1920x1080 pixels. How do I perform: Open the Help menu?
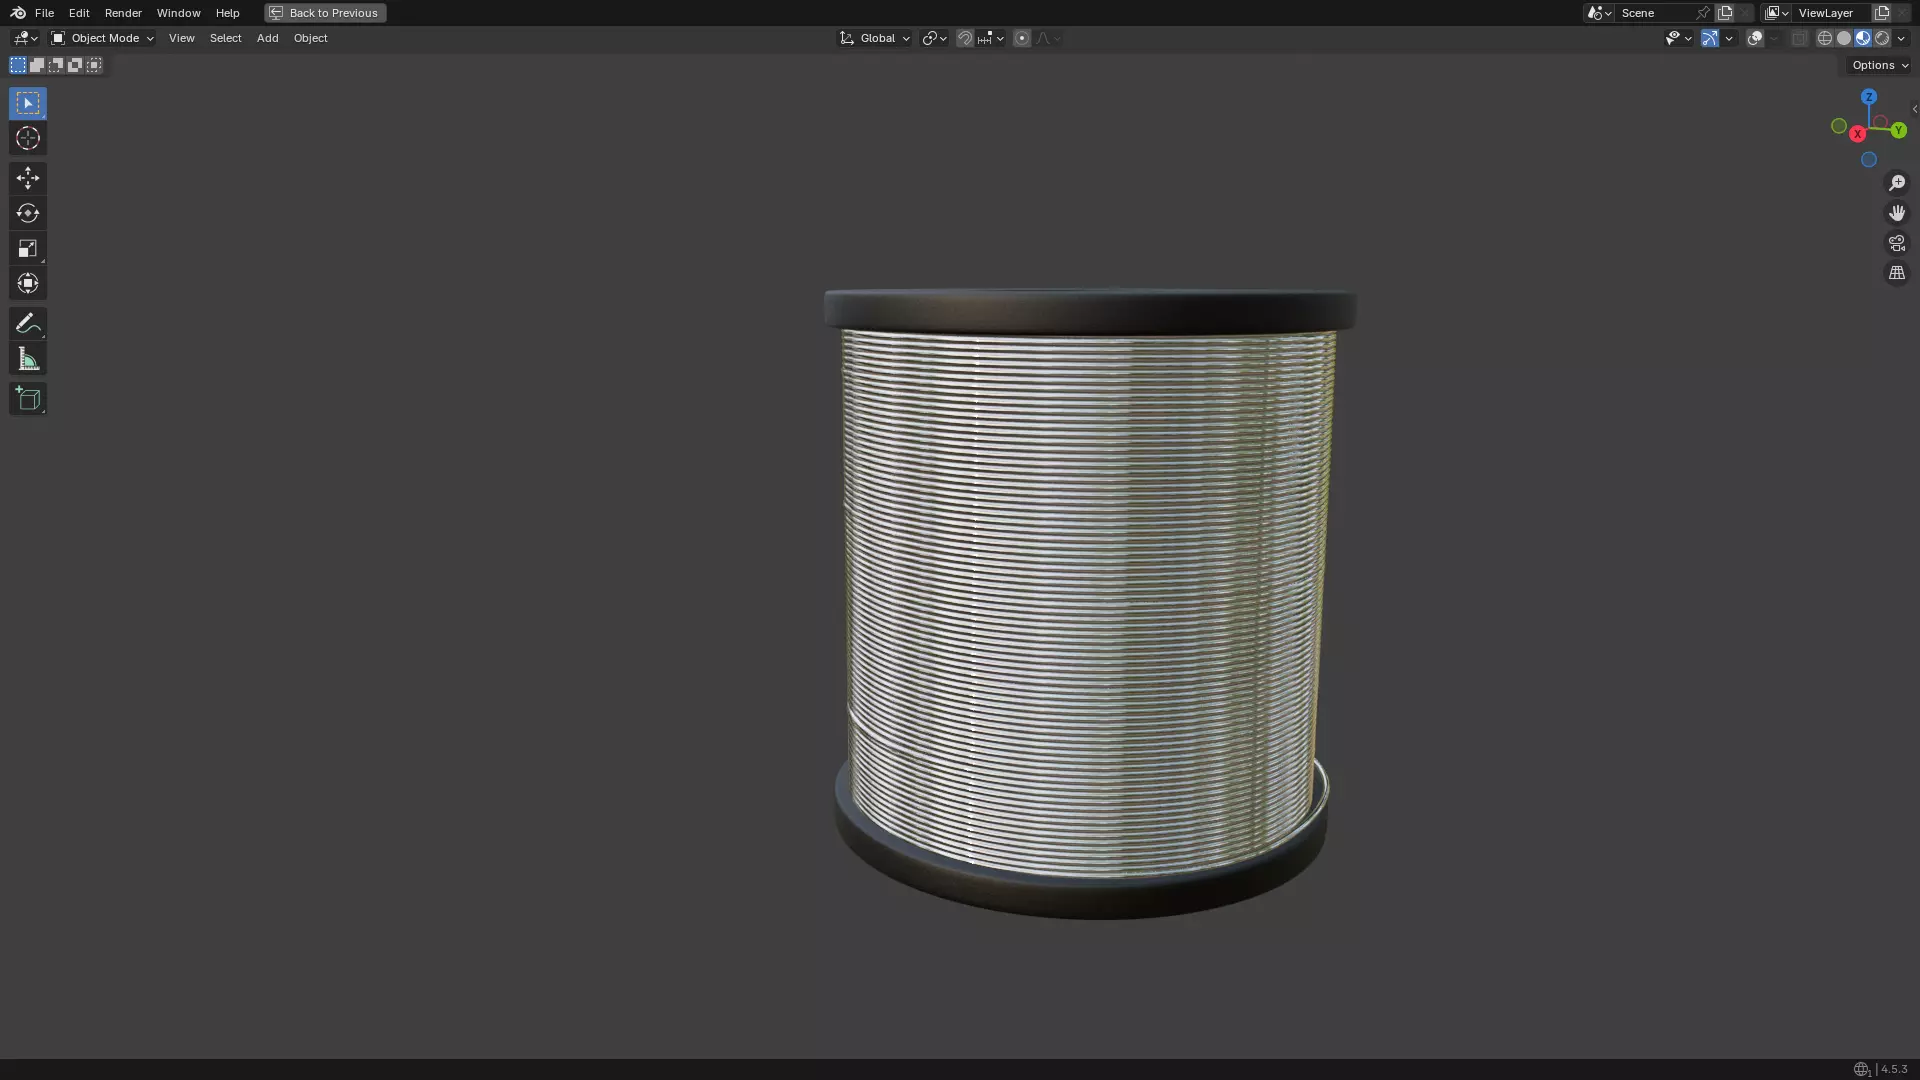click(227, 13)
